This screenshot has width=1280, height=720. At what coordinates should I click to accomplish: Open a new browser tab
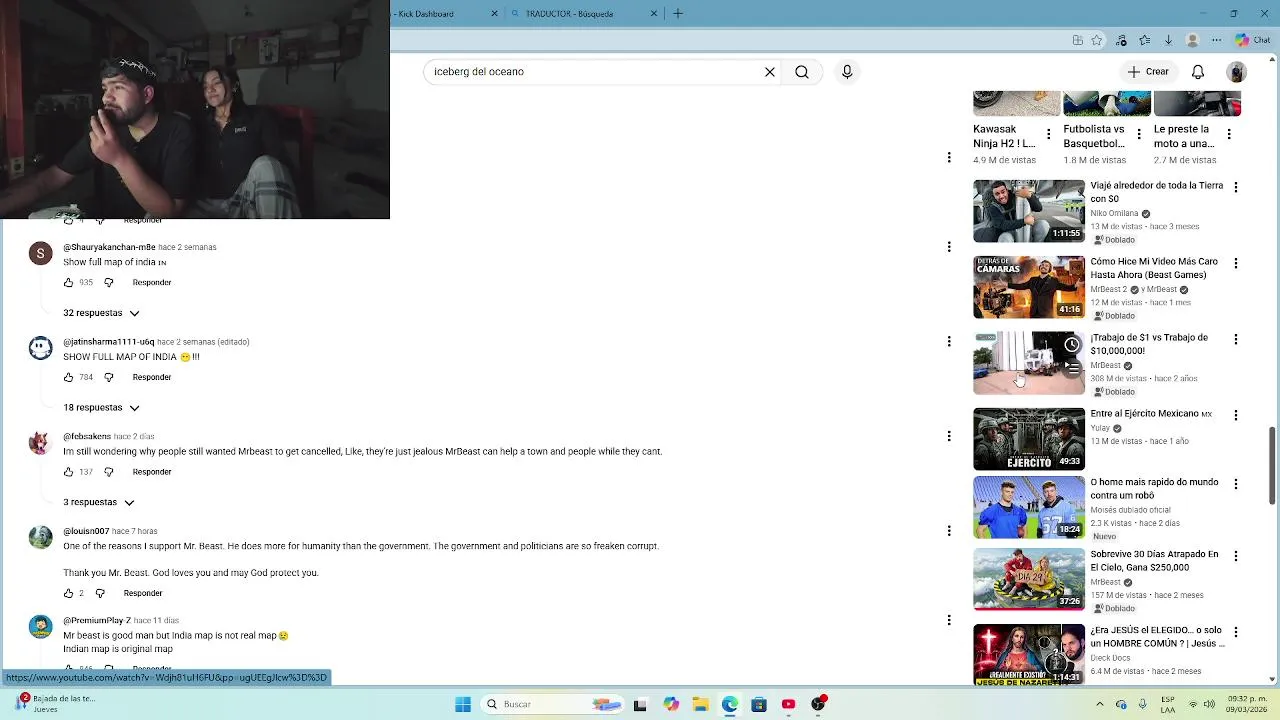(x=678, y=13)
